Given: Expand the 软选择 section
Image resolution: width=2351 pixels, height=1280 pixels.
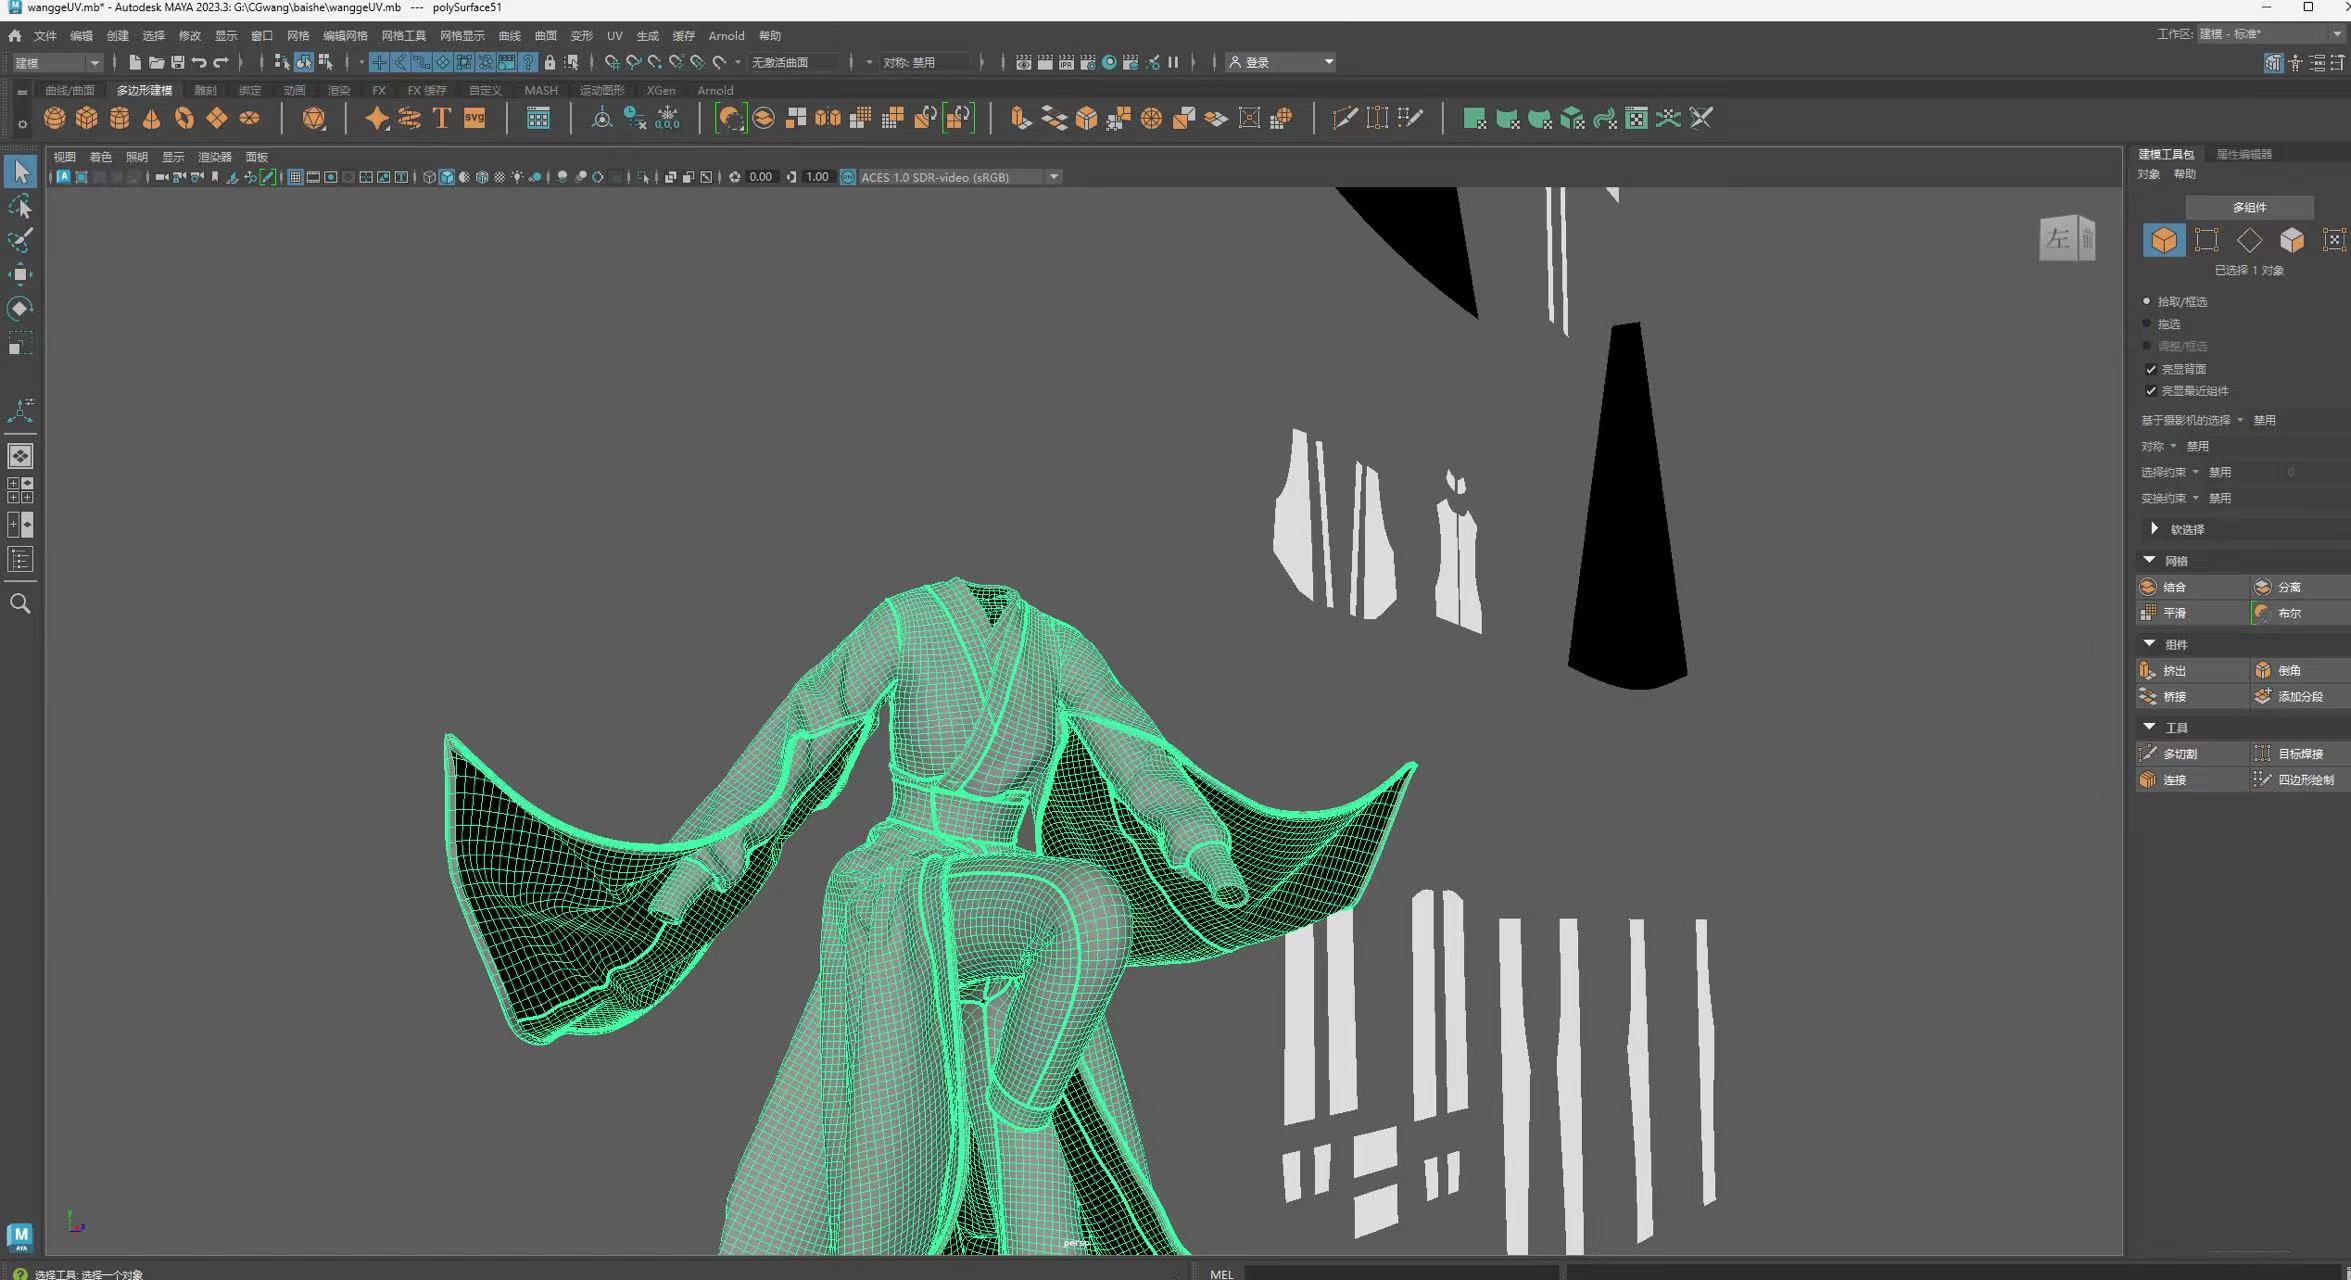Looking at the screenshot, I should pyautogui.click(x=2155, y=529).
